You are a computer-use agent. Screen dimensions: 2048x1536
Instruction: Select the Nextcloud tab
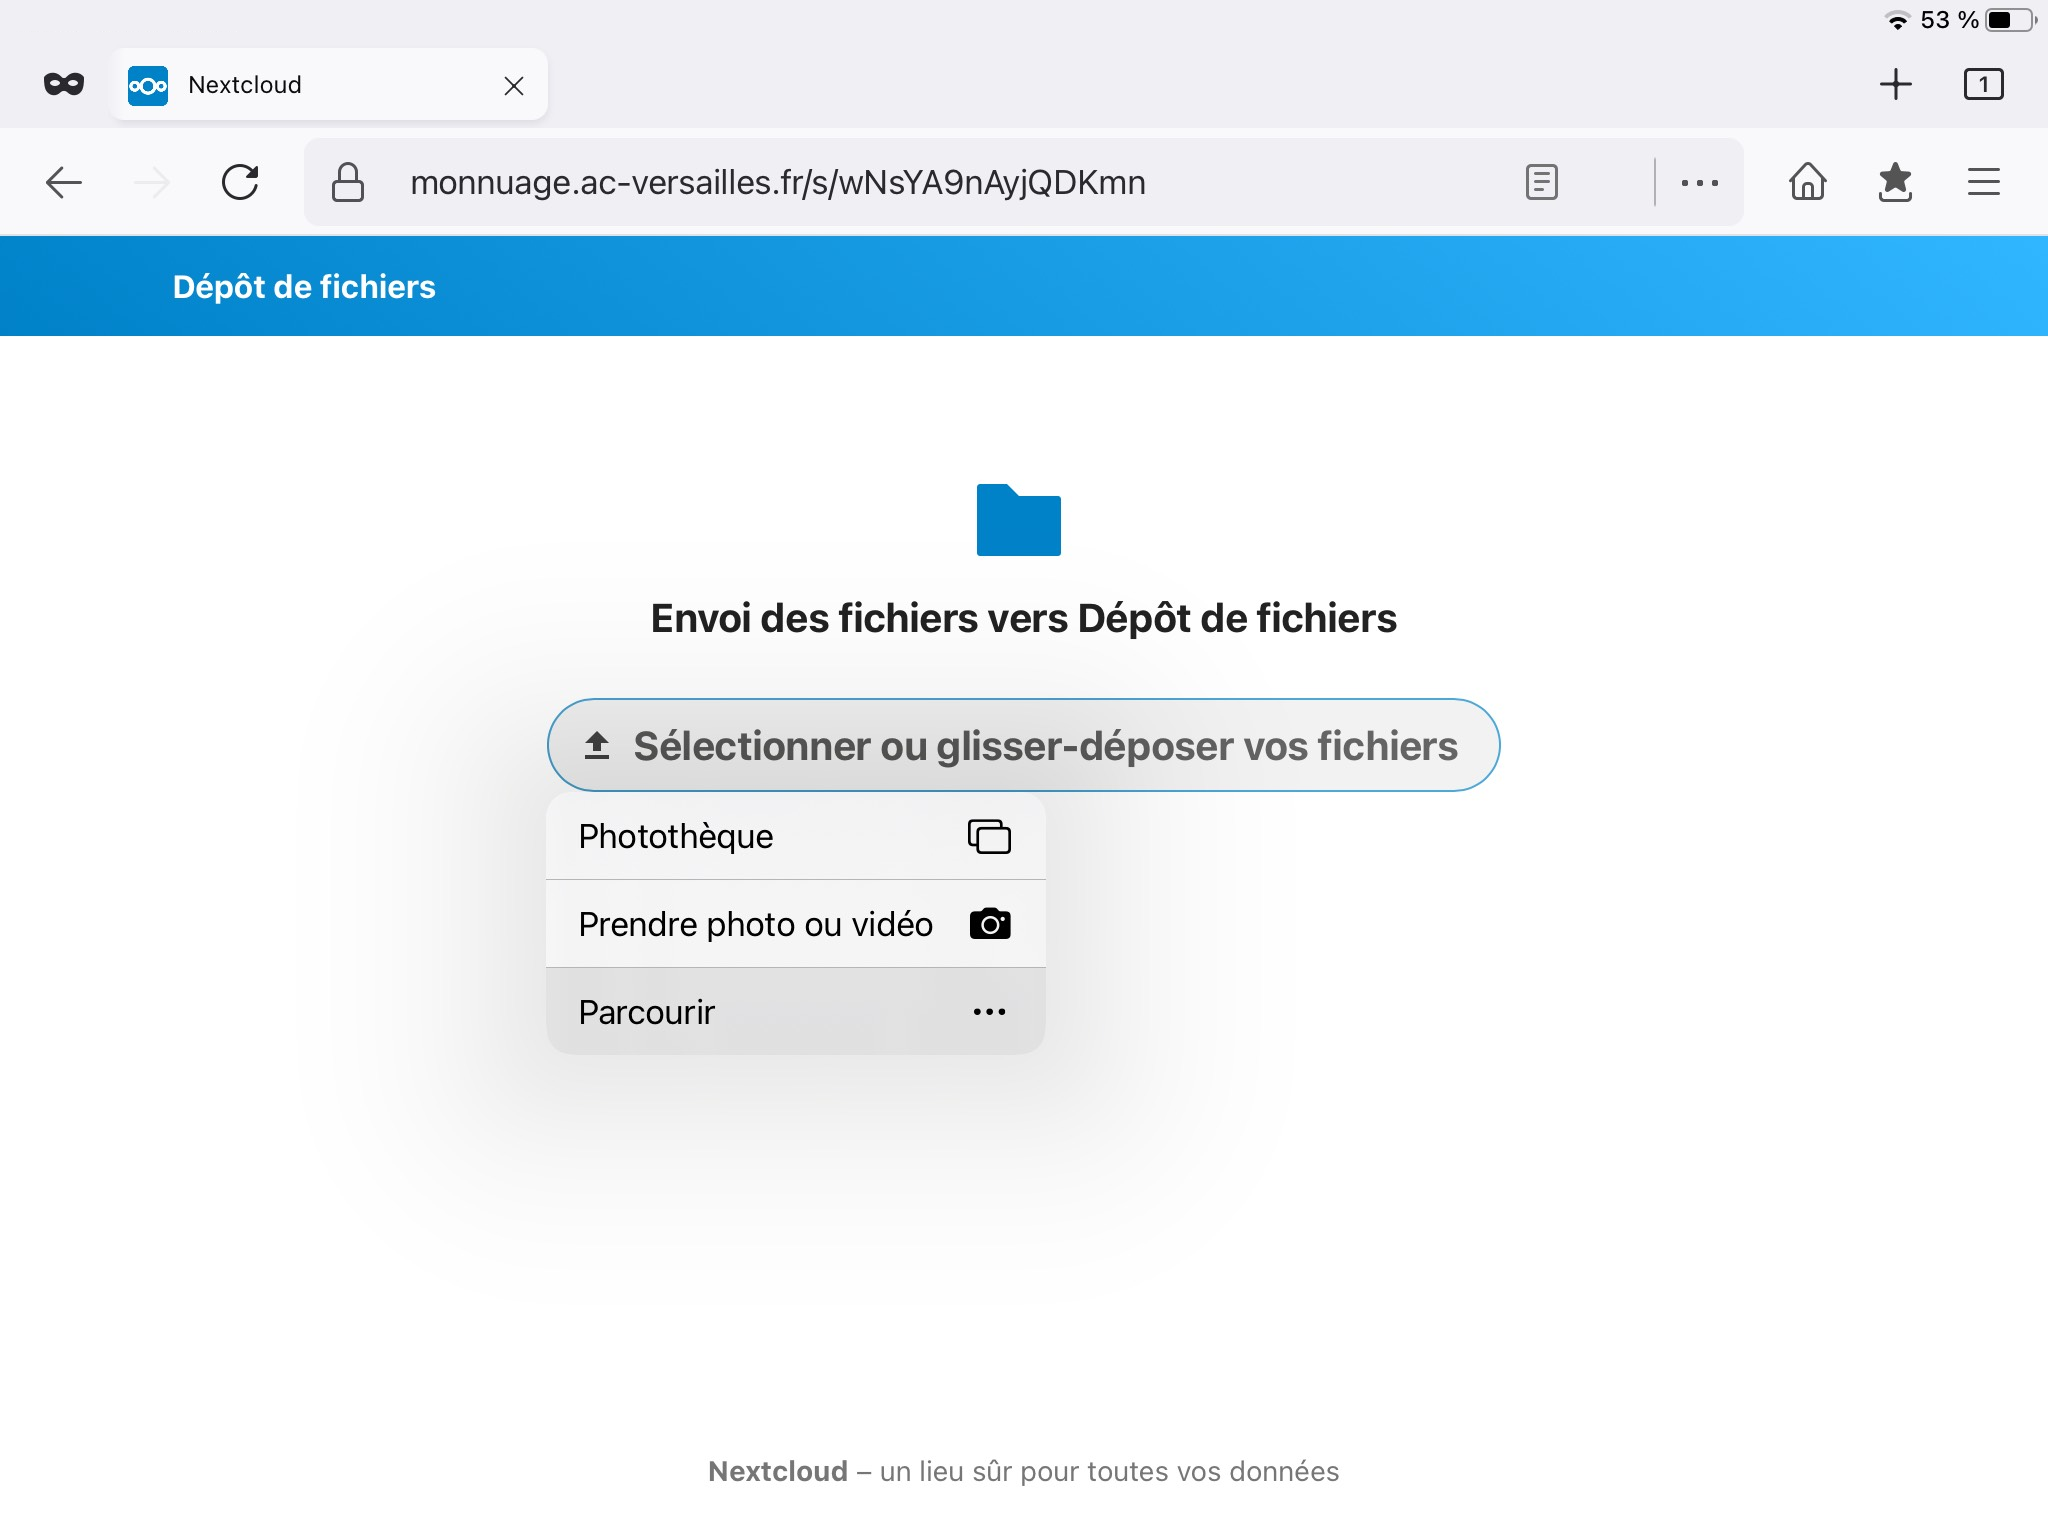(300, 85)
